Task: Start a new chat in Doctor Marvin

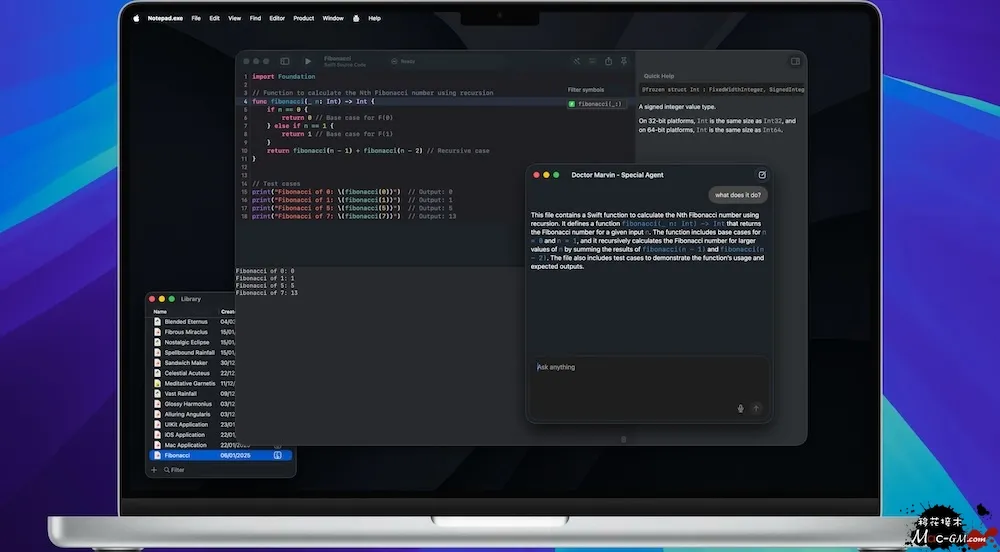Action: [x=761, y=175]
